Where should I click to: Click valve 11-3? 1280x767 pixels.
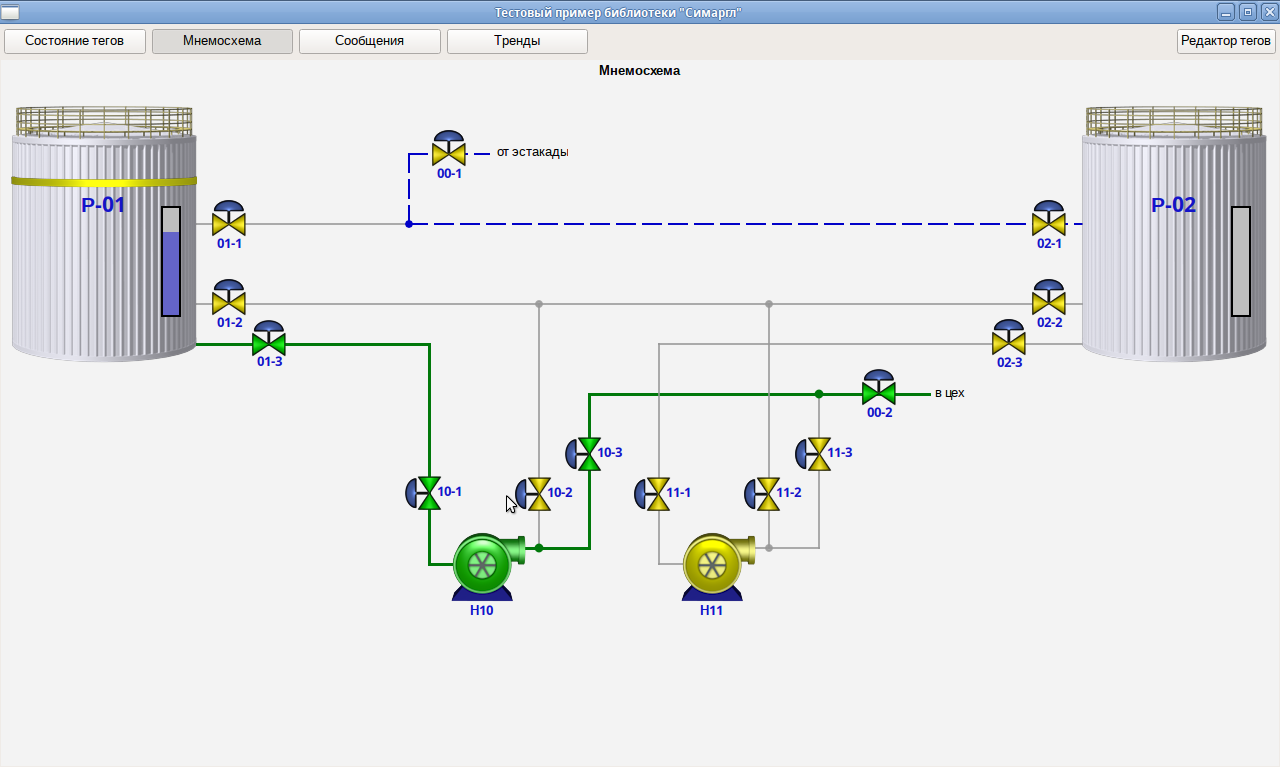tap(813, 453)
